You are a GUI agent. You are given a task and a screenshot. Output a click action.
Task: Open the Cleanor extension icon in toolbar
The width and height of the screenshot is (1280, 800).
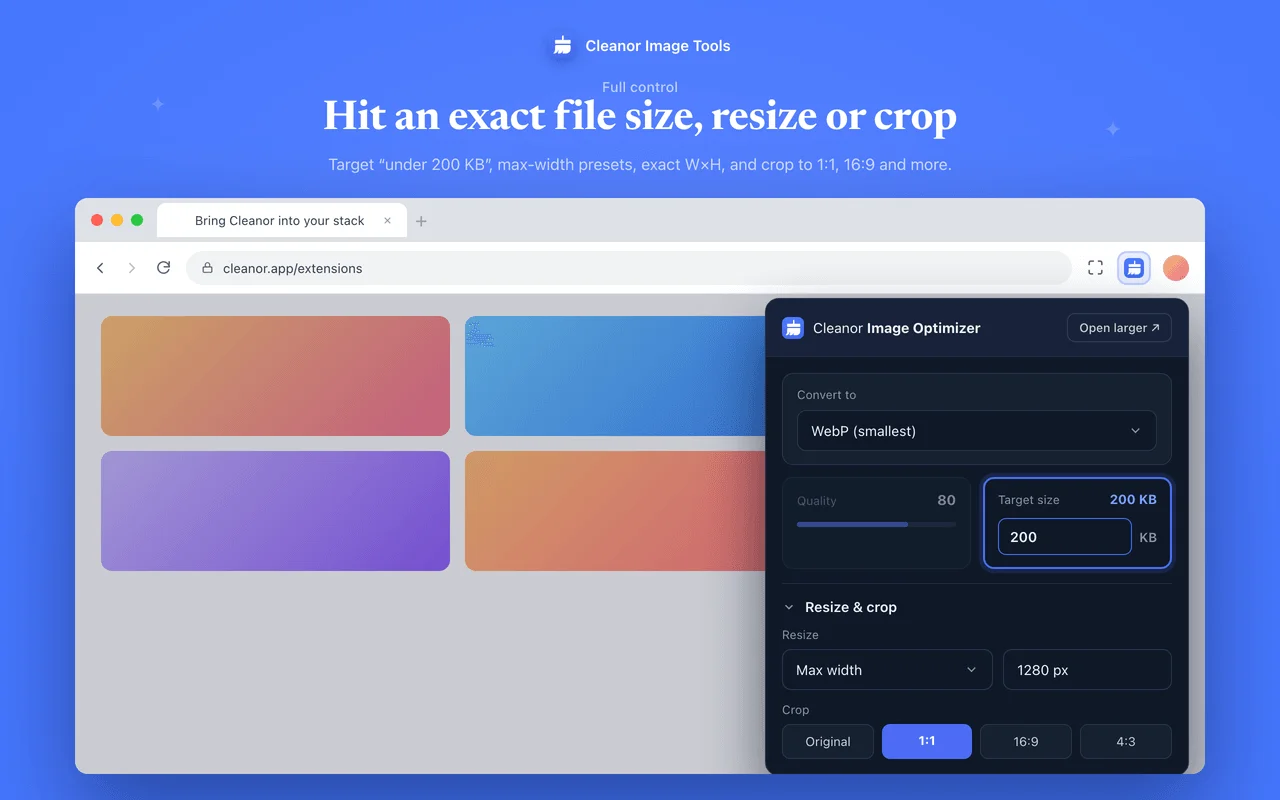point(1134,268)
